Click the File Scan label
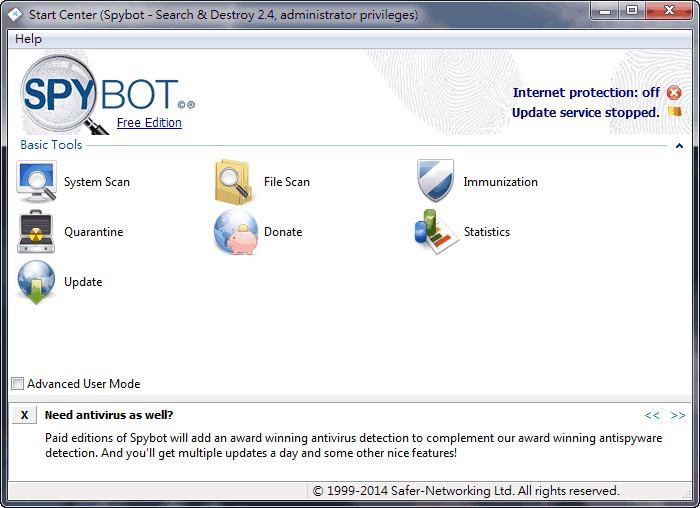 [x=287, y=182]
